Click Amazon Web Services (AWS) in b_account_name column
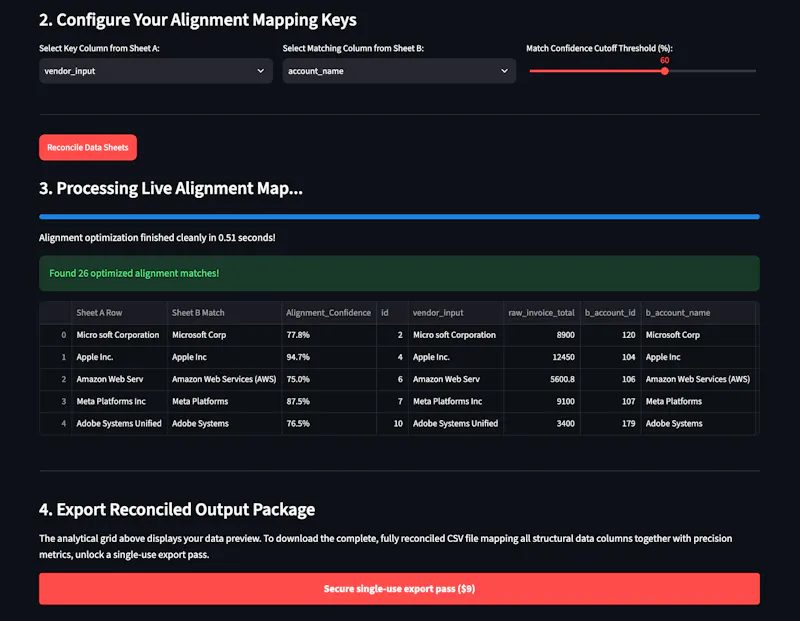This screenshot has height=621, width=800. click(x=698, y=379)
